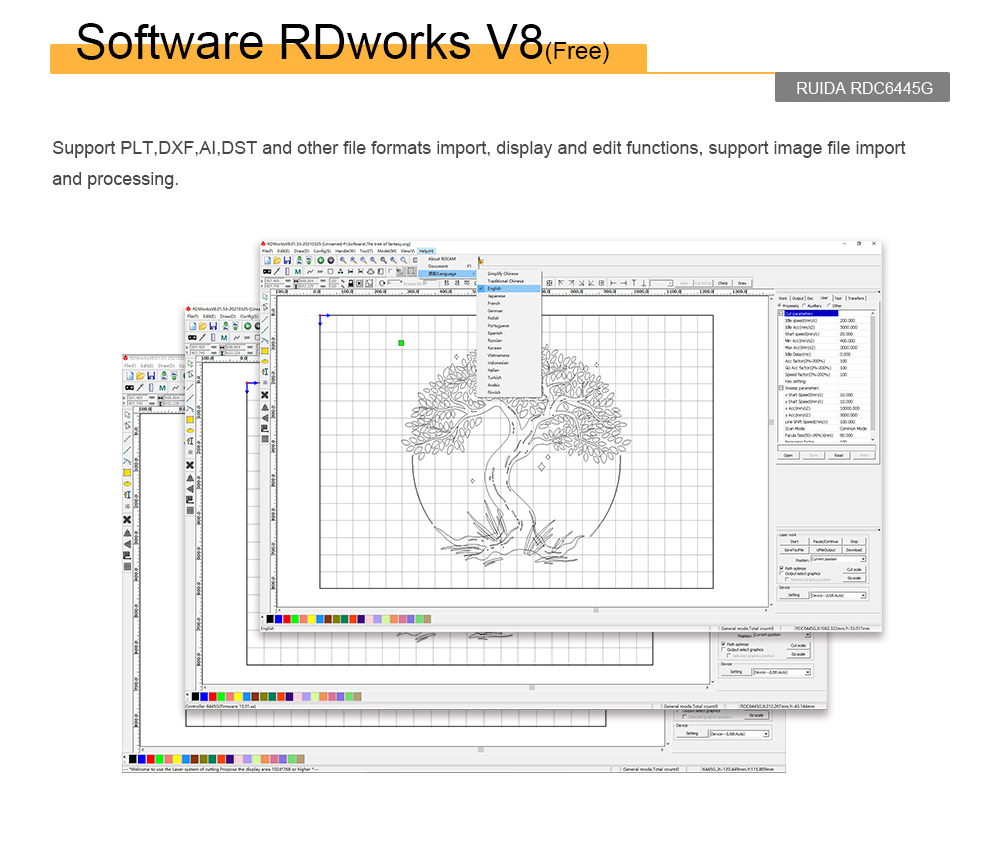The height and width of the screenshot is (847, 1000).
Task: Select Simplify Chinese in the language list
Action: (x=503, y=274)
